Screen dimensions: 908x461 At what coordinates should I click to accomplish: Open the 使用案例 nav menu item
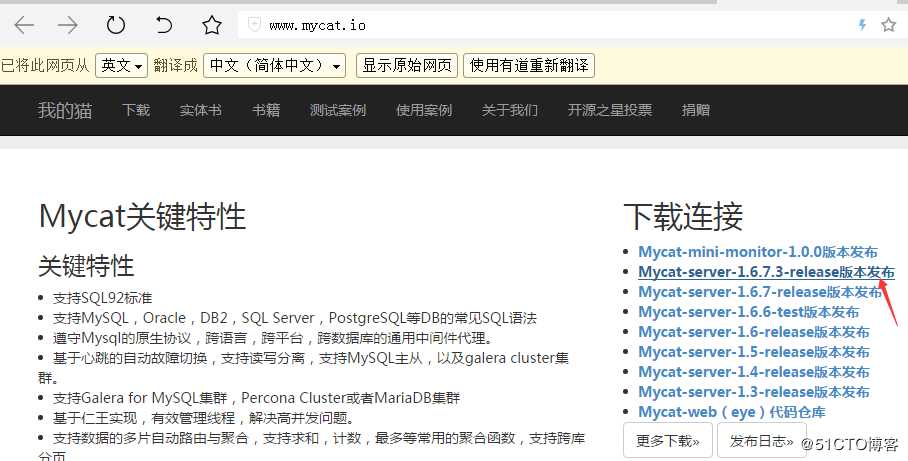(424, 110)
